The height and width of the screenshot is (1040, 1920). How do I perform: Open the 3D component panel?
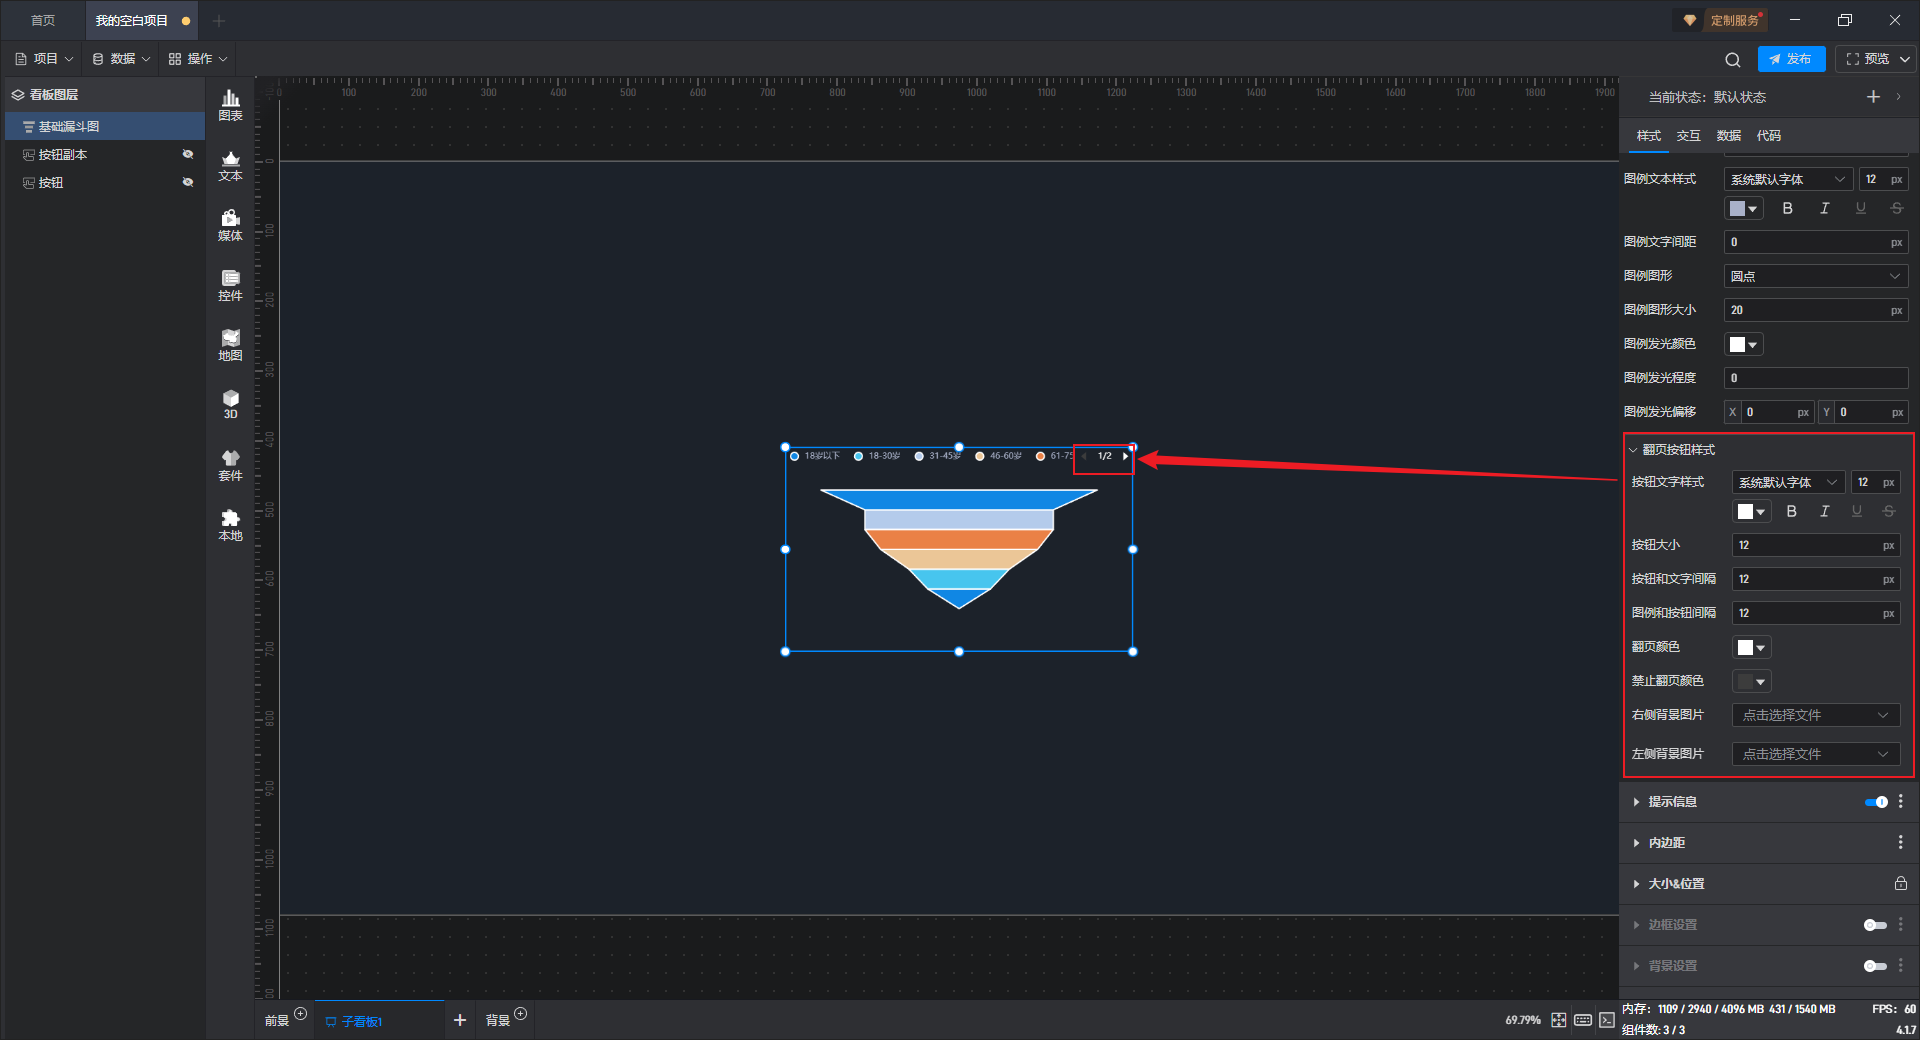[230, 404]
